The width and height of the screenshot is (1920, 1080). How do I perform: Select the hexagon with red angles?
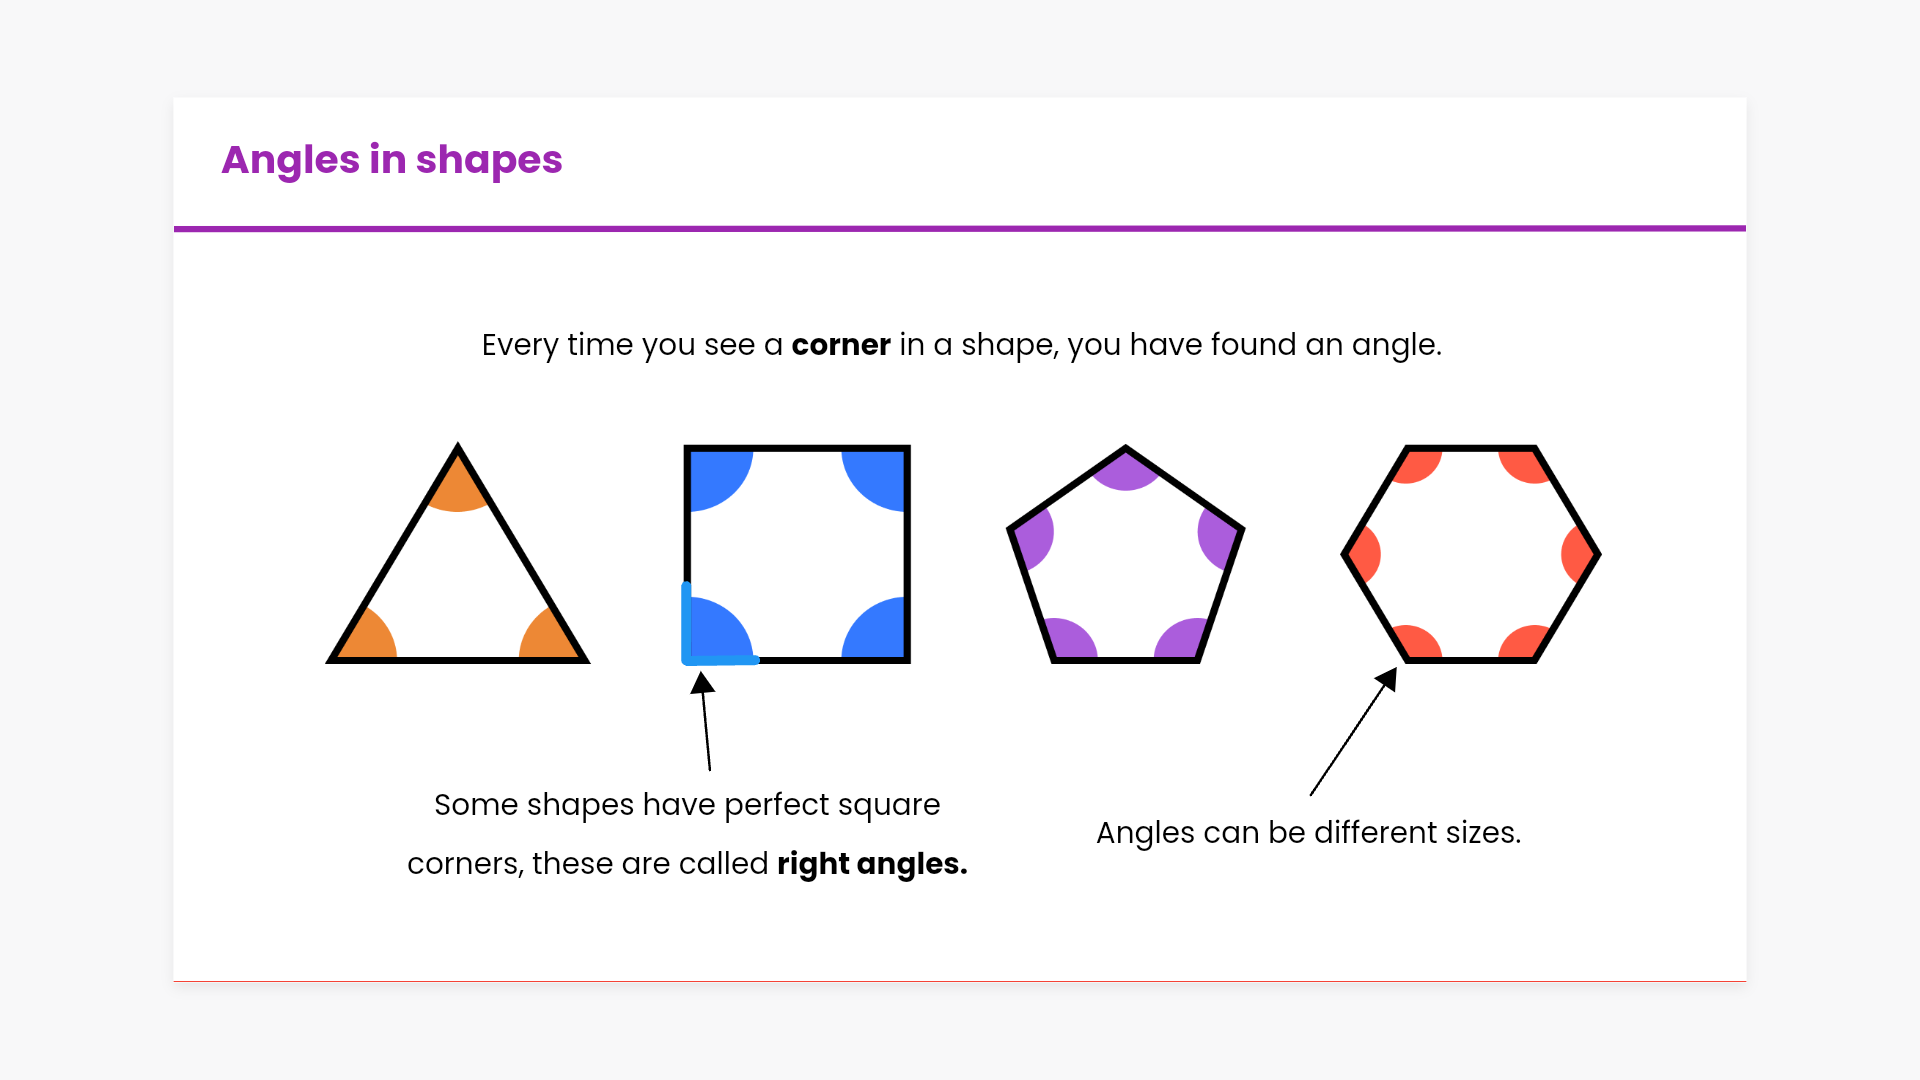(x=1470, y=553)
